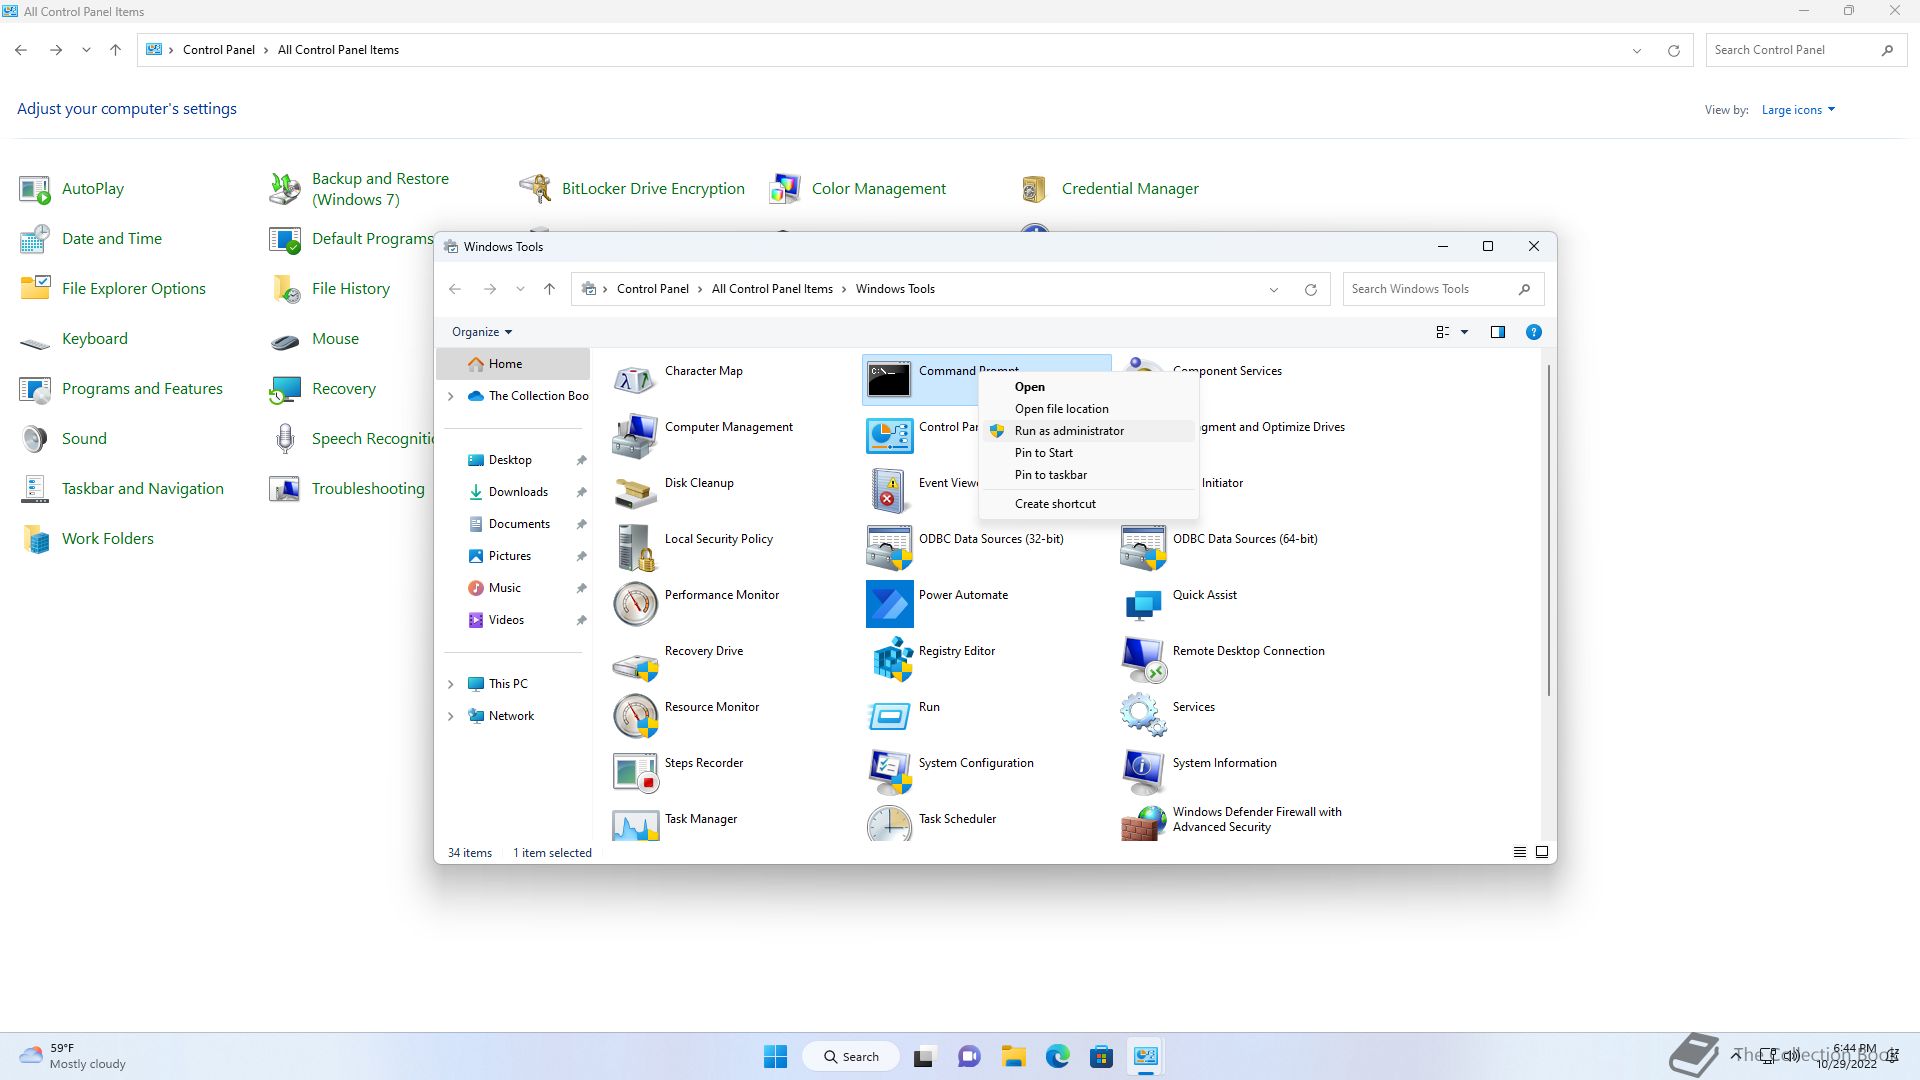1920x1080 pixels.
Task: Open File Explorer from taskbar
Action: (1014, 1056)
